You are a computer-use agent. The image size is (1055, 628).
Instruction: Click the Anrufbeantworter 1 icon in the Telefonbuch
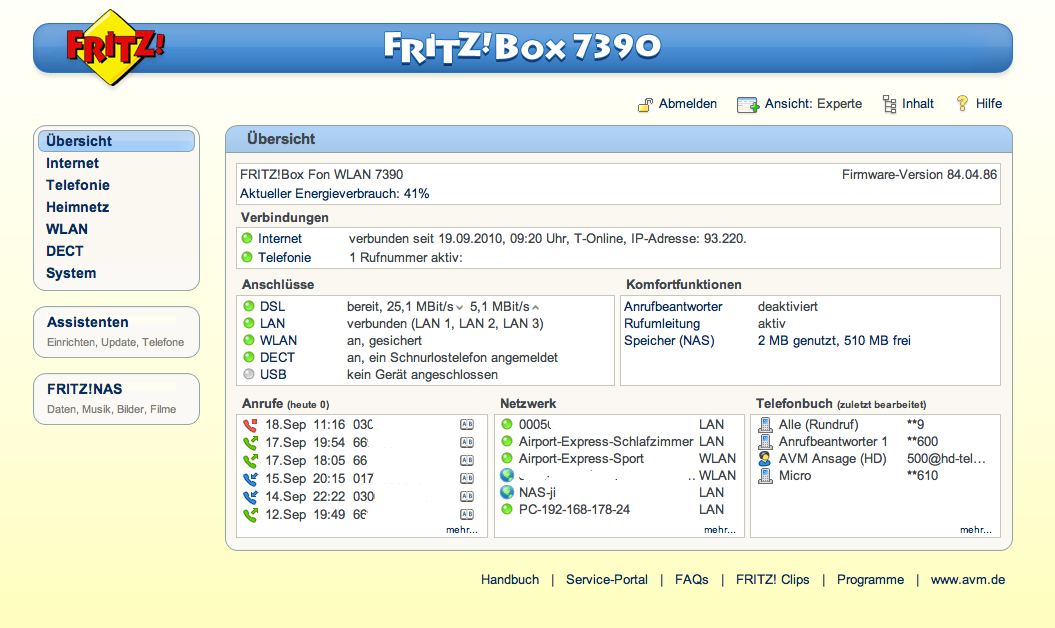pos(764,440)
